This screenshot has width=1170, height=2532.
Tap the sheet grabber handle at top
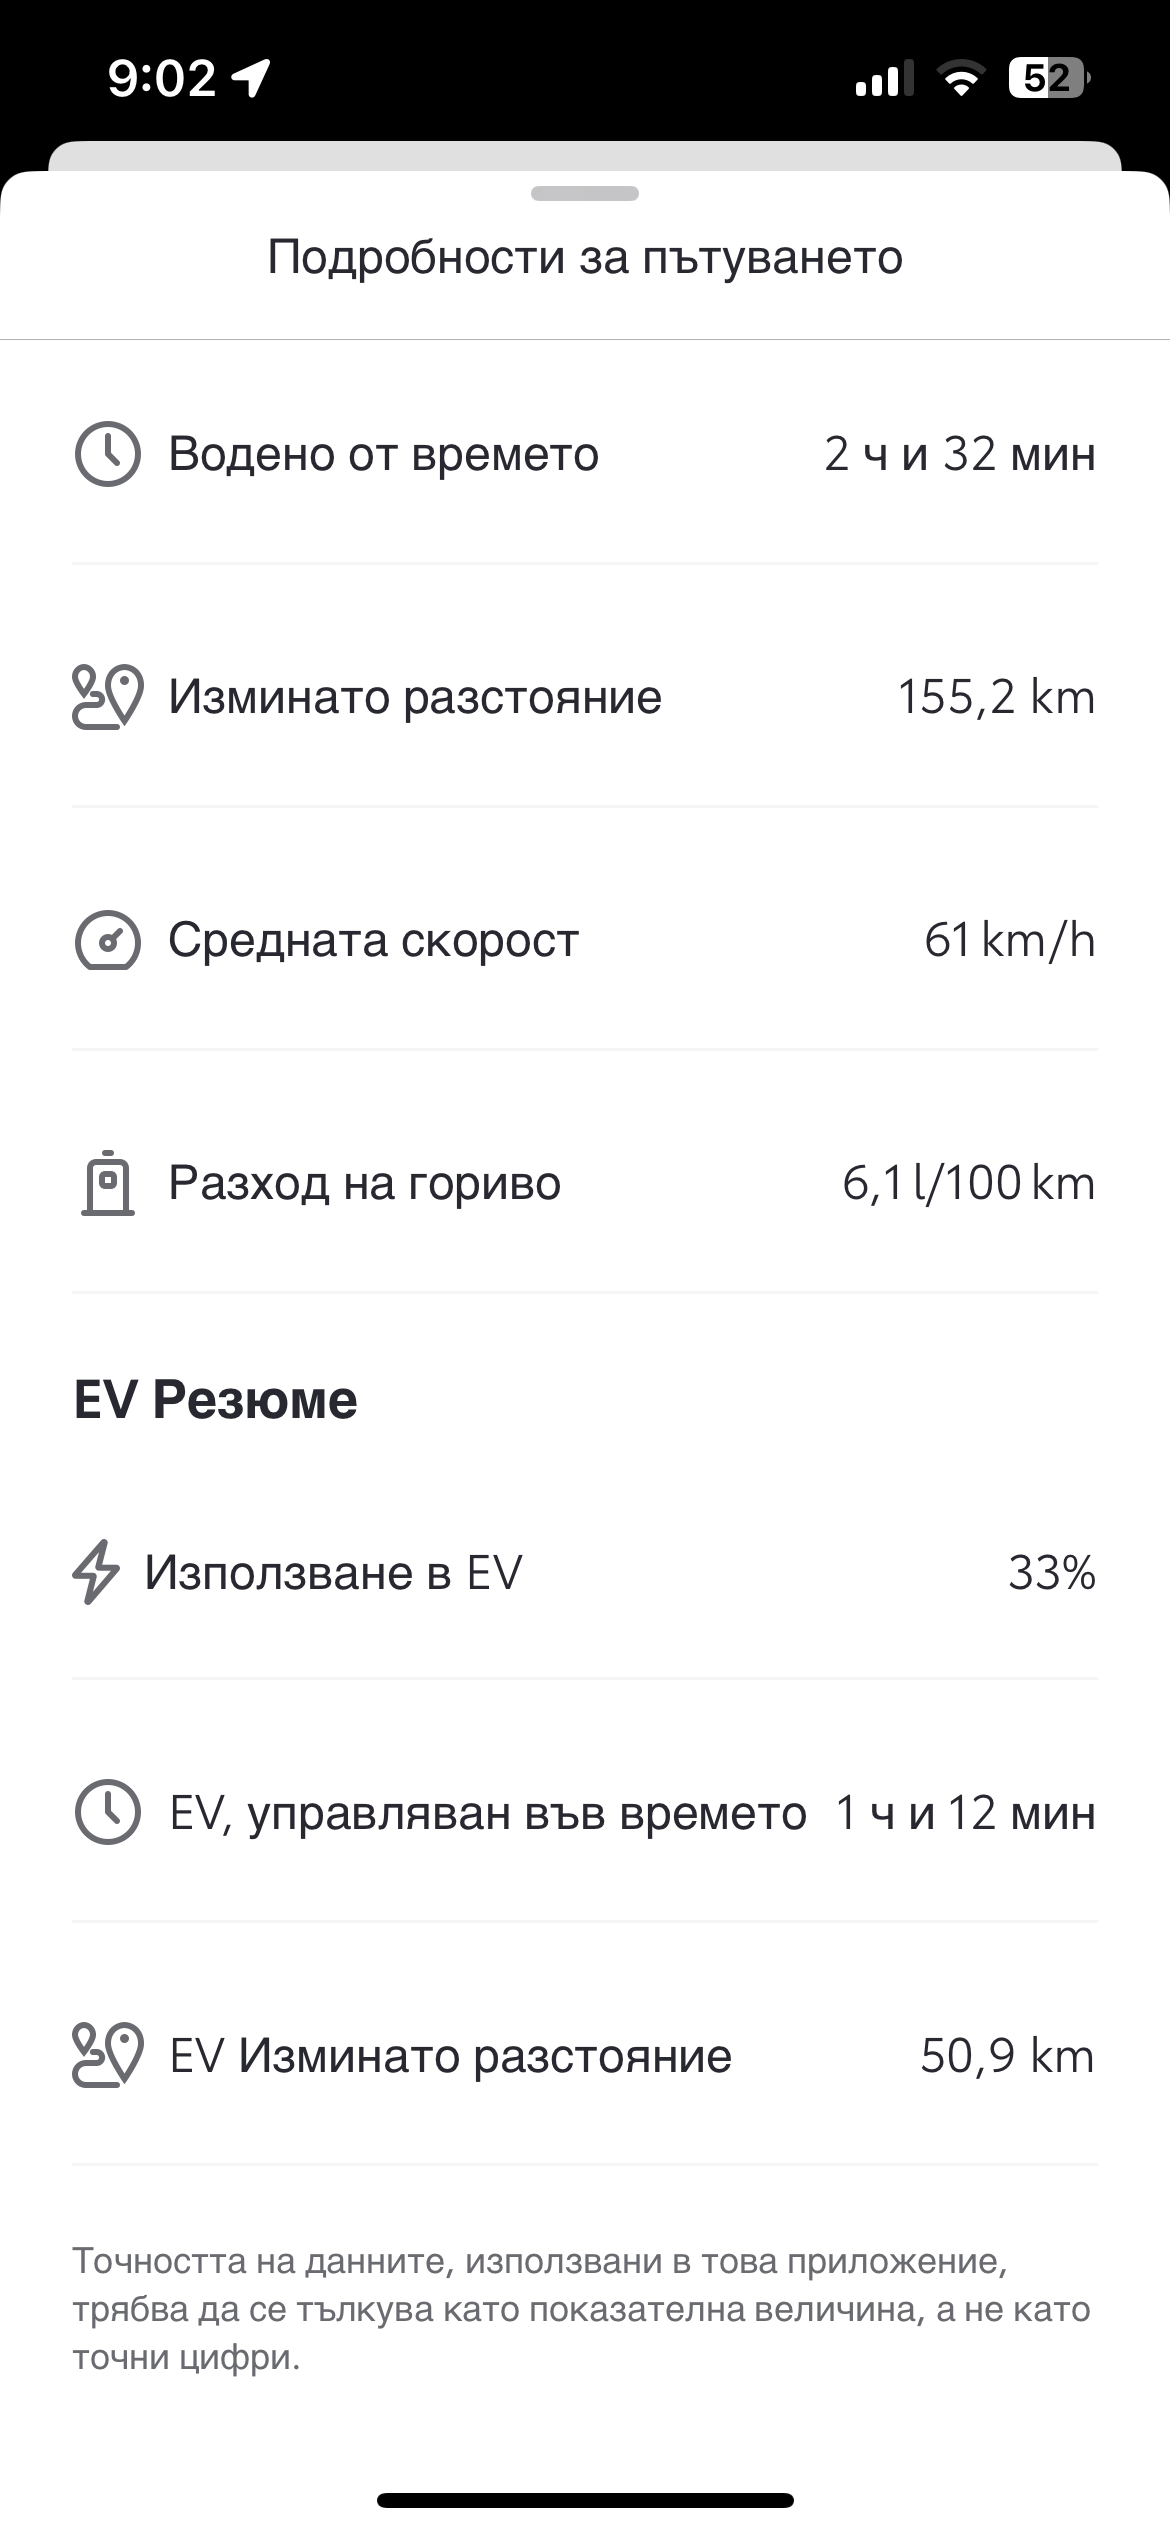coord(585,194)
